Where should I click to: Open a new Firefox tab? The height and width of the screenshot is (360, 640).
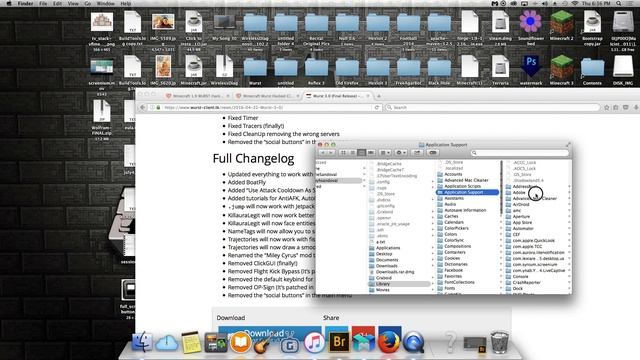(378, 96)
